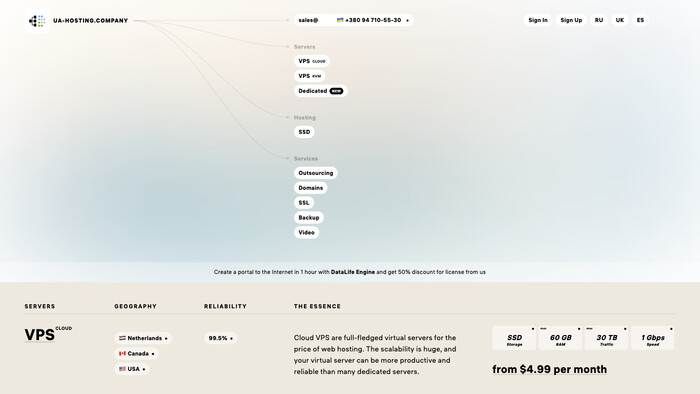Open the Domains service item

310,188
